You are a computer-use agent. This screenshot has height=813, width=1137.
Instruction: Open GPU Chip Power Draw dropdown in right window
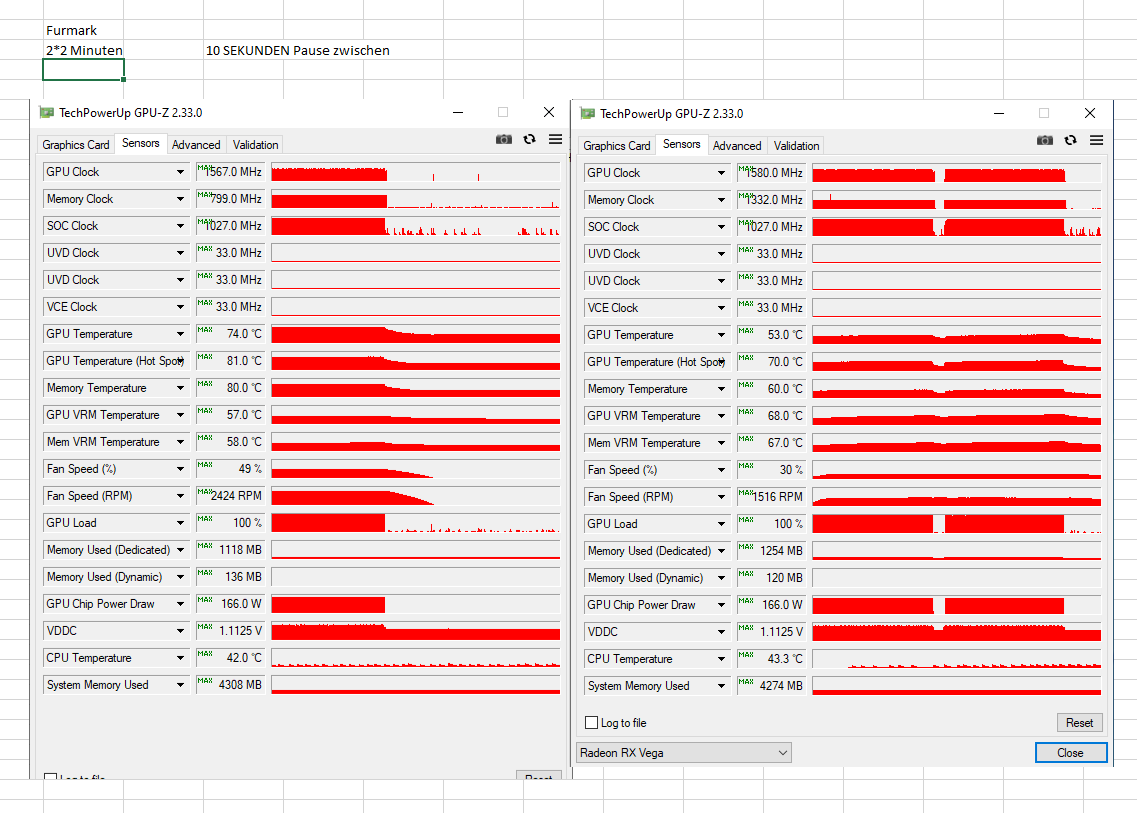pyautogui.click(x=721, y=605)
